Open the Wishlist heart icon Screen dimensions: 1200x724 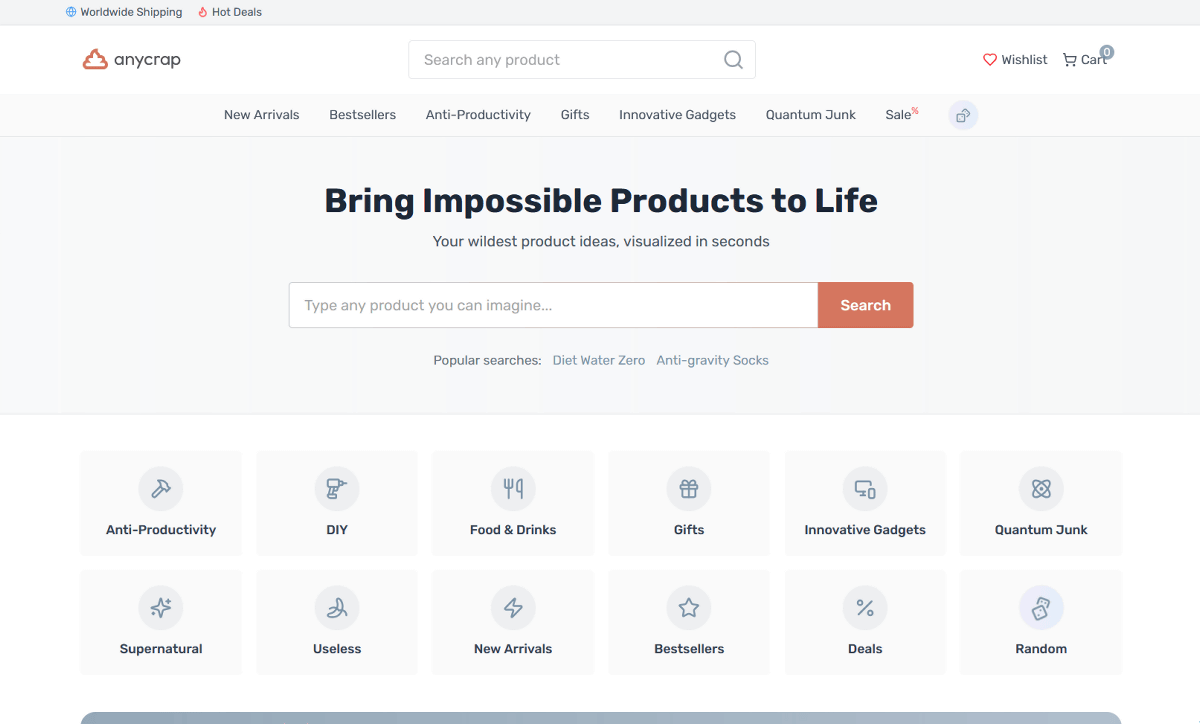[x=990, y=60]
